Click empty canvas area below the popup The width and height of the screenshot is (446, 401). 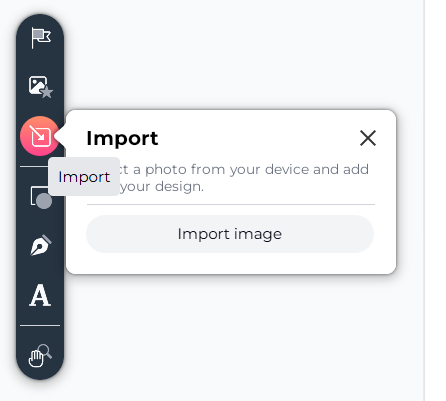[233, 333]
